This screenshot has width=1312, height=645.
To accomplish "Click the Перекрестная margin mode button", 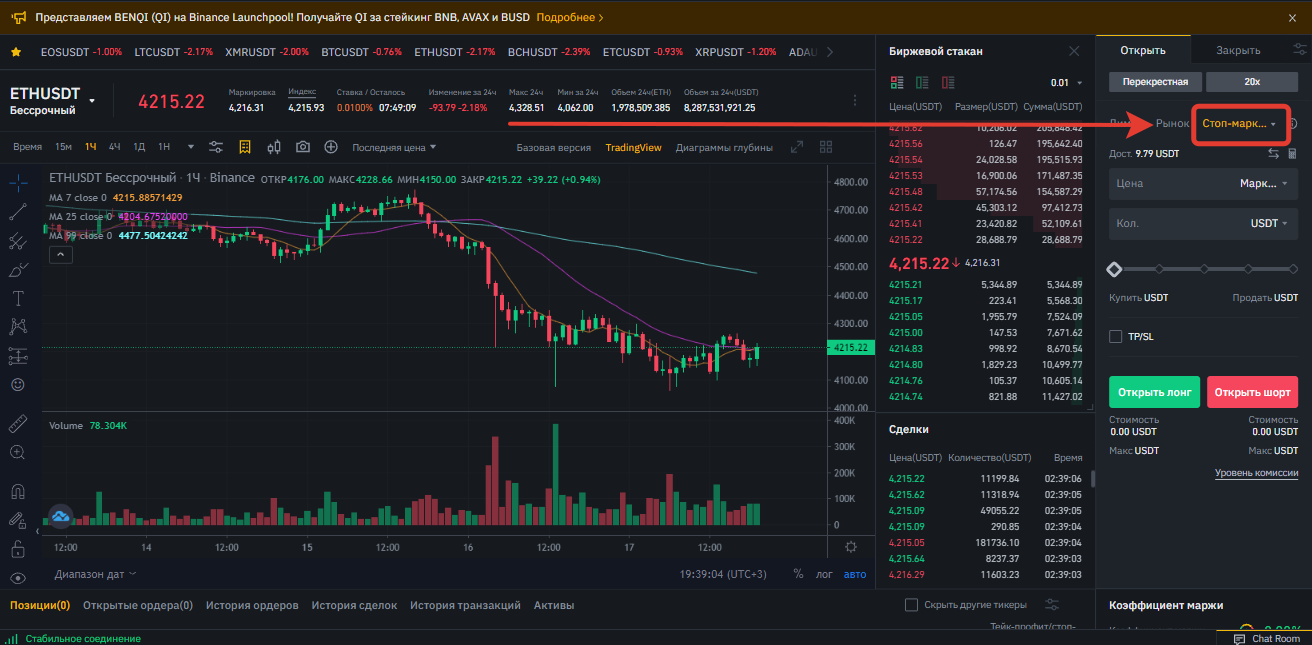I will 1155,82.
